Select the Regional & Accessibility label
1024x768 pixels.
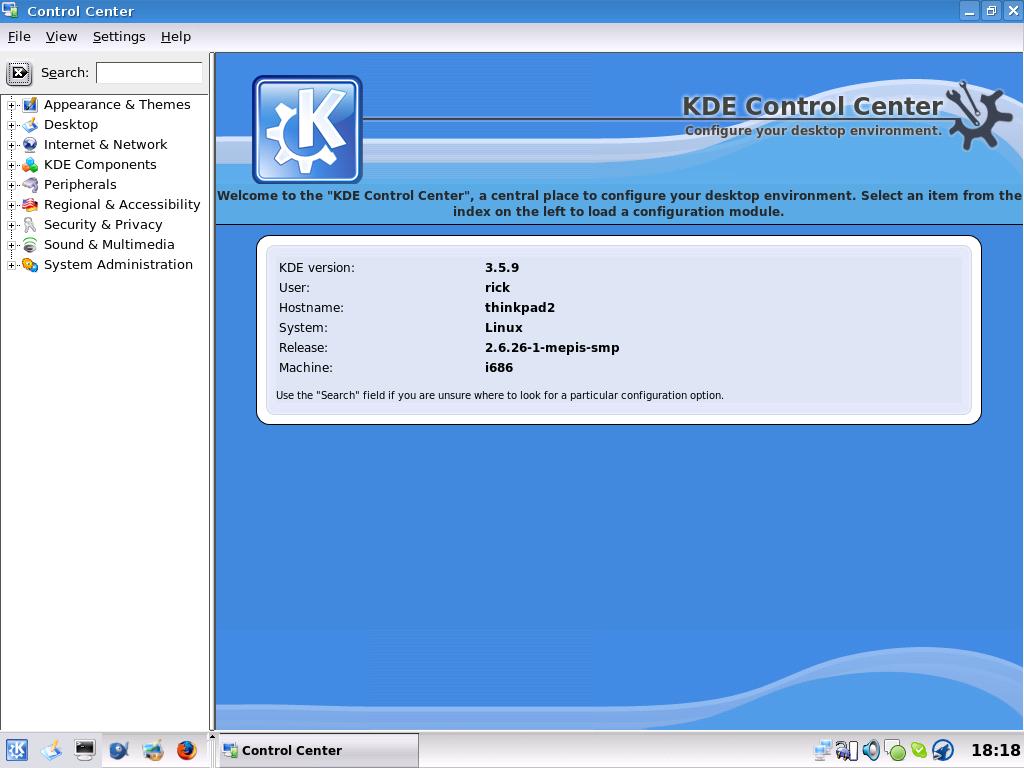coord(122,204)
